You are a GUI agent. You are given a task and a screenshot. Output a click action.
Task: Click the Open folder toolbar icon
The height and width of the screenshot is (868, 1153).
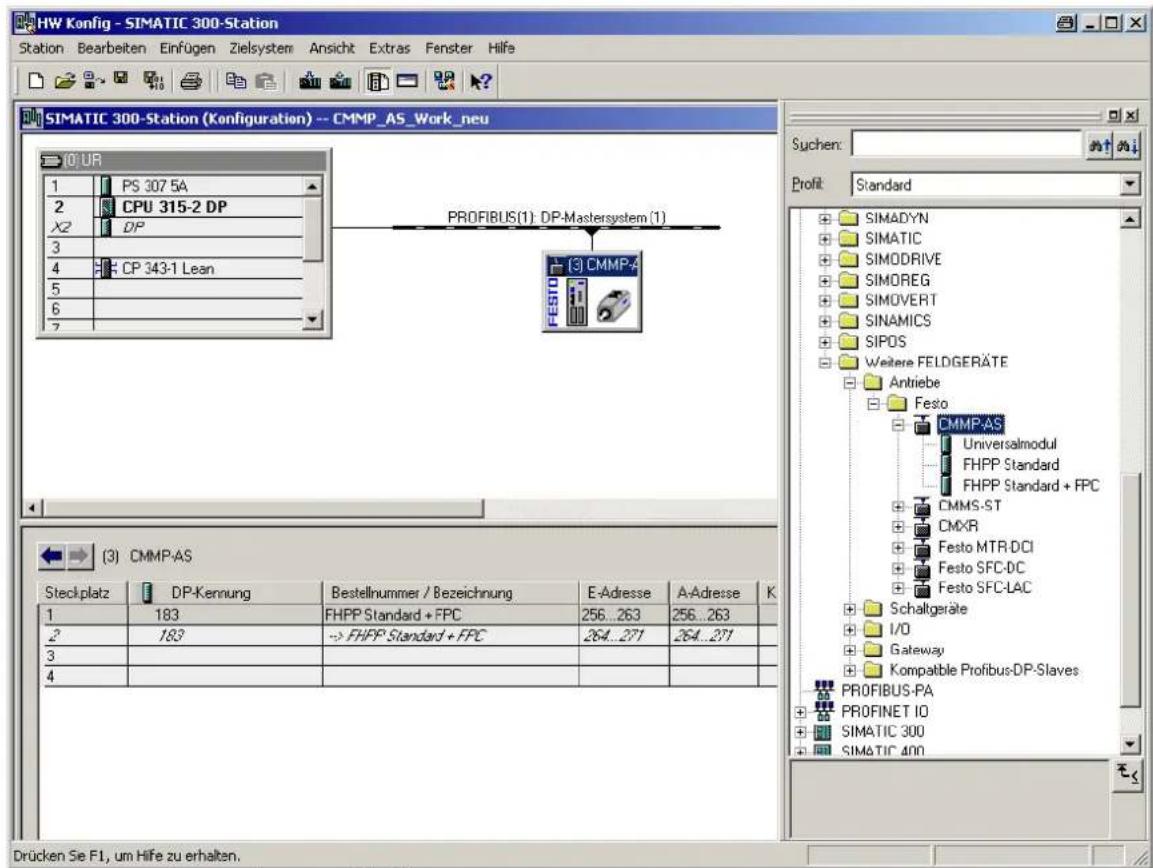64,81
